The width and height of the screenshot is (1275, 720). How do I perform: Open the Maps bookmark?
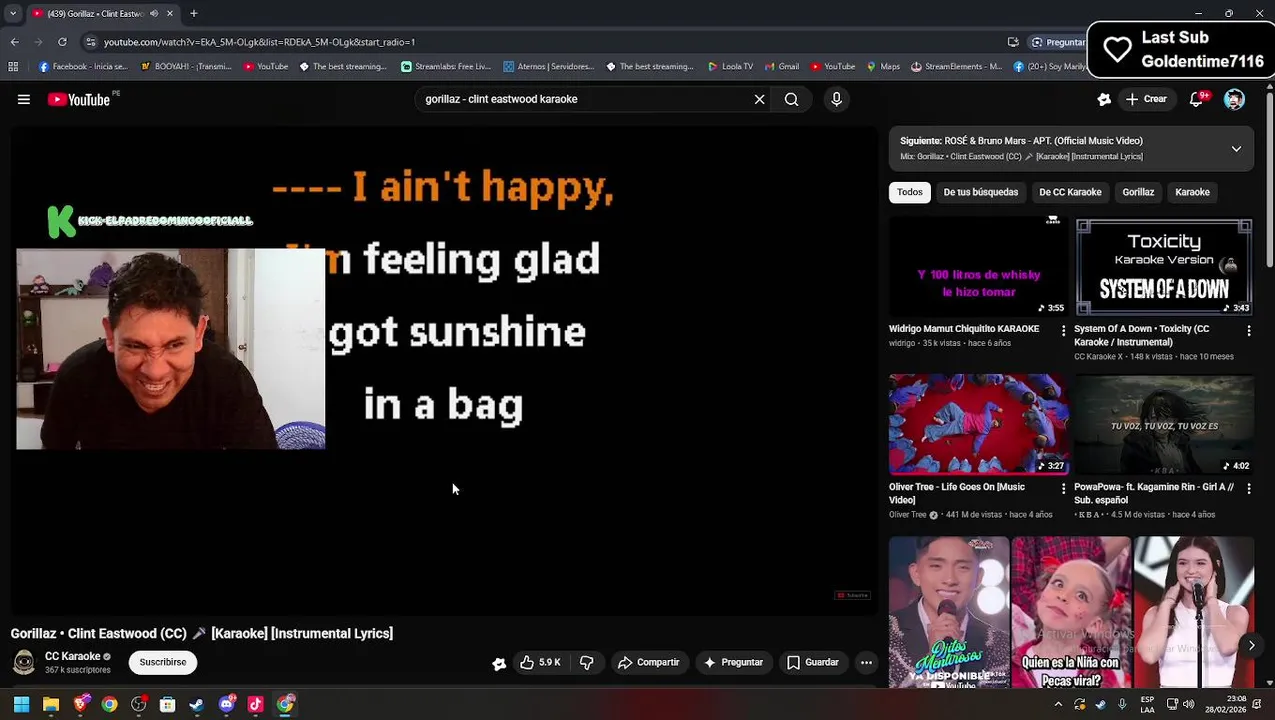[883, 66]
